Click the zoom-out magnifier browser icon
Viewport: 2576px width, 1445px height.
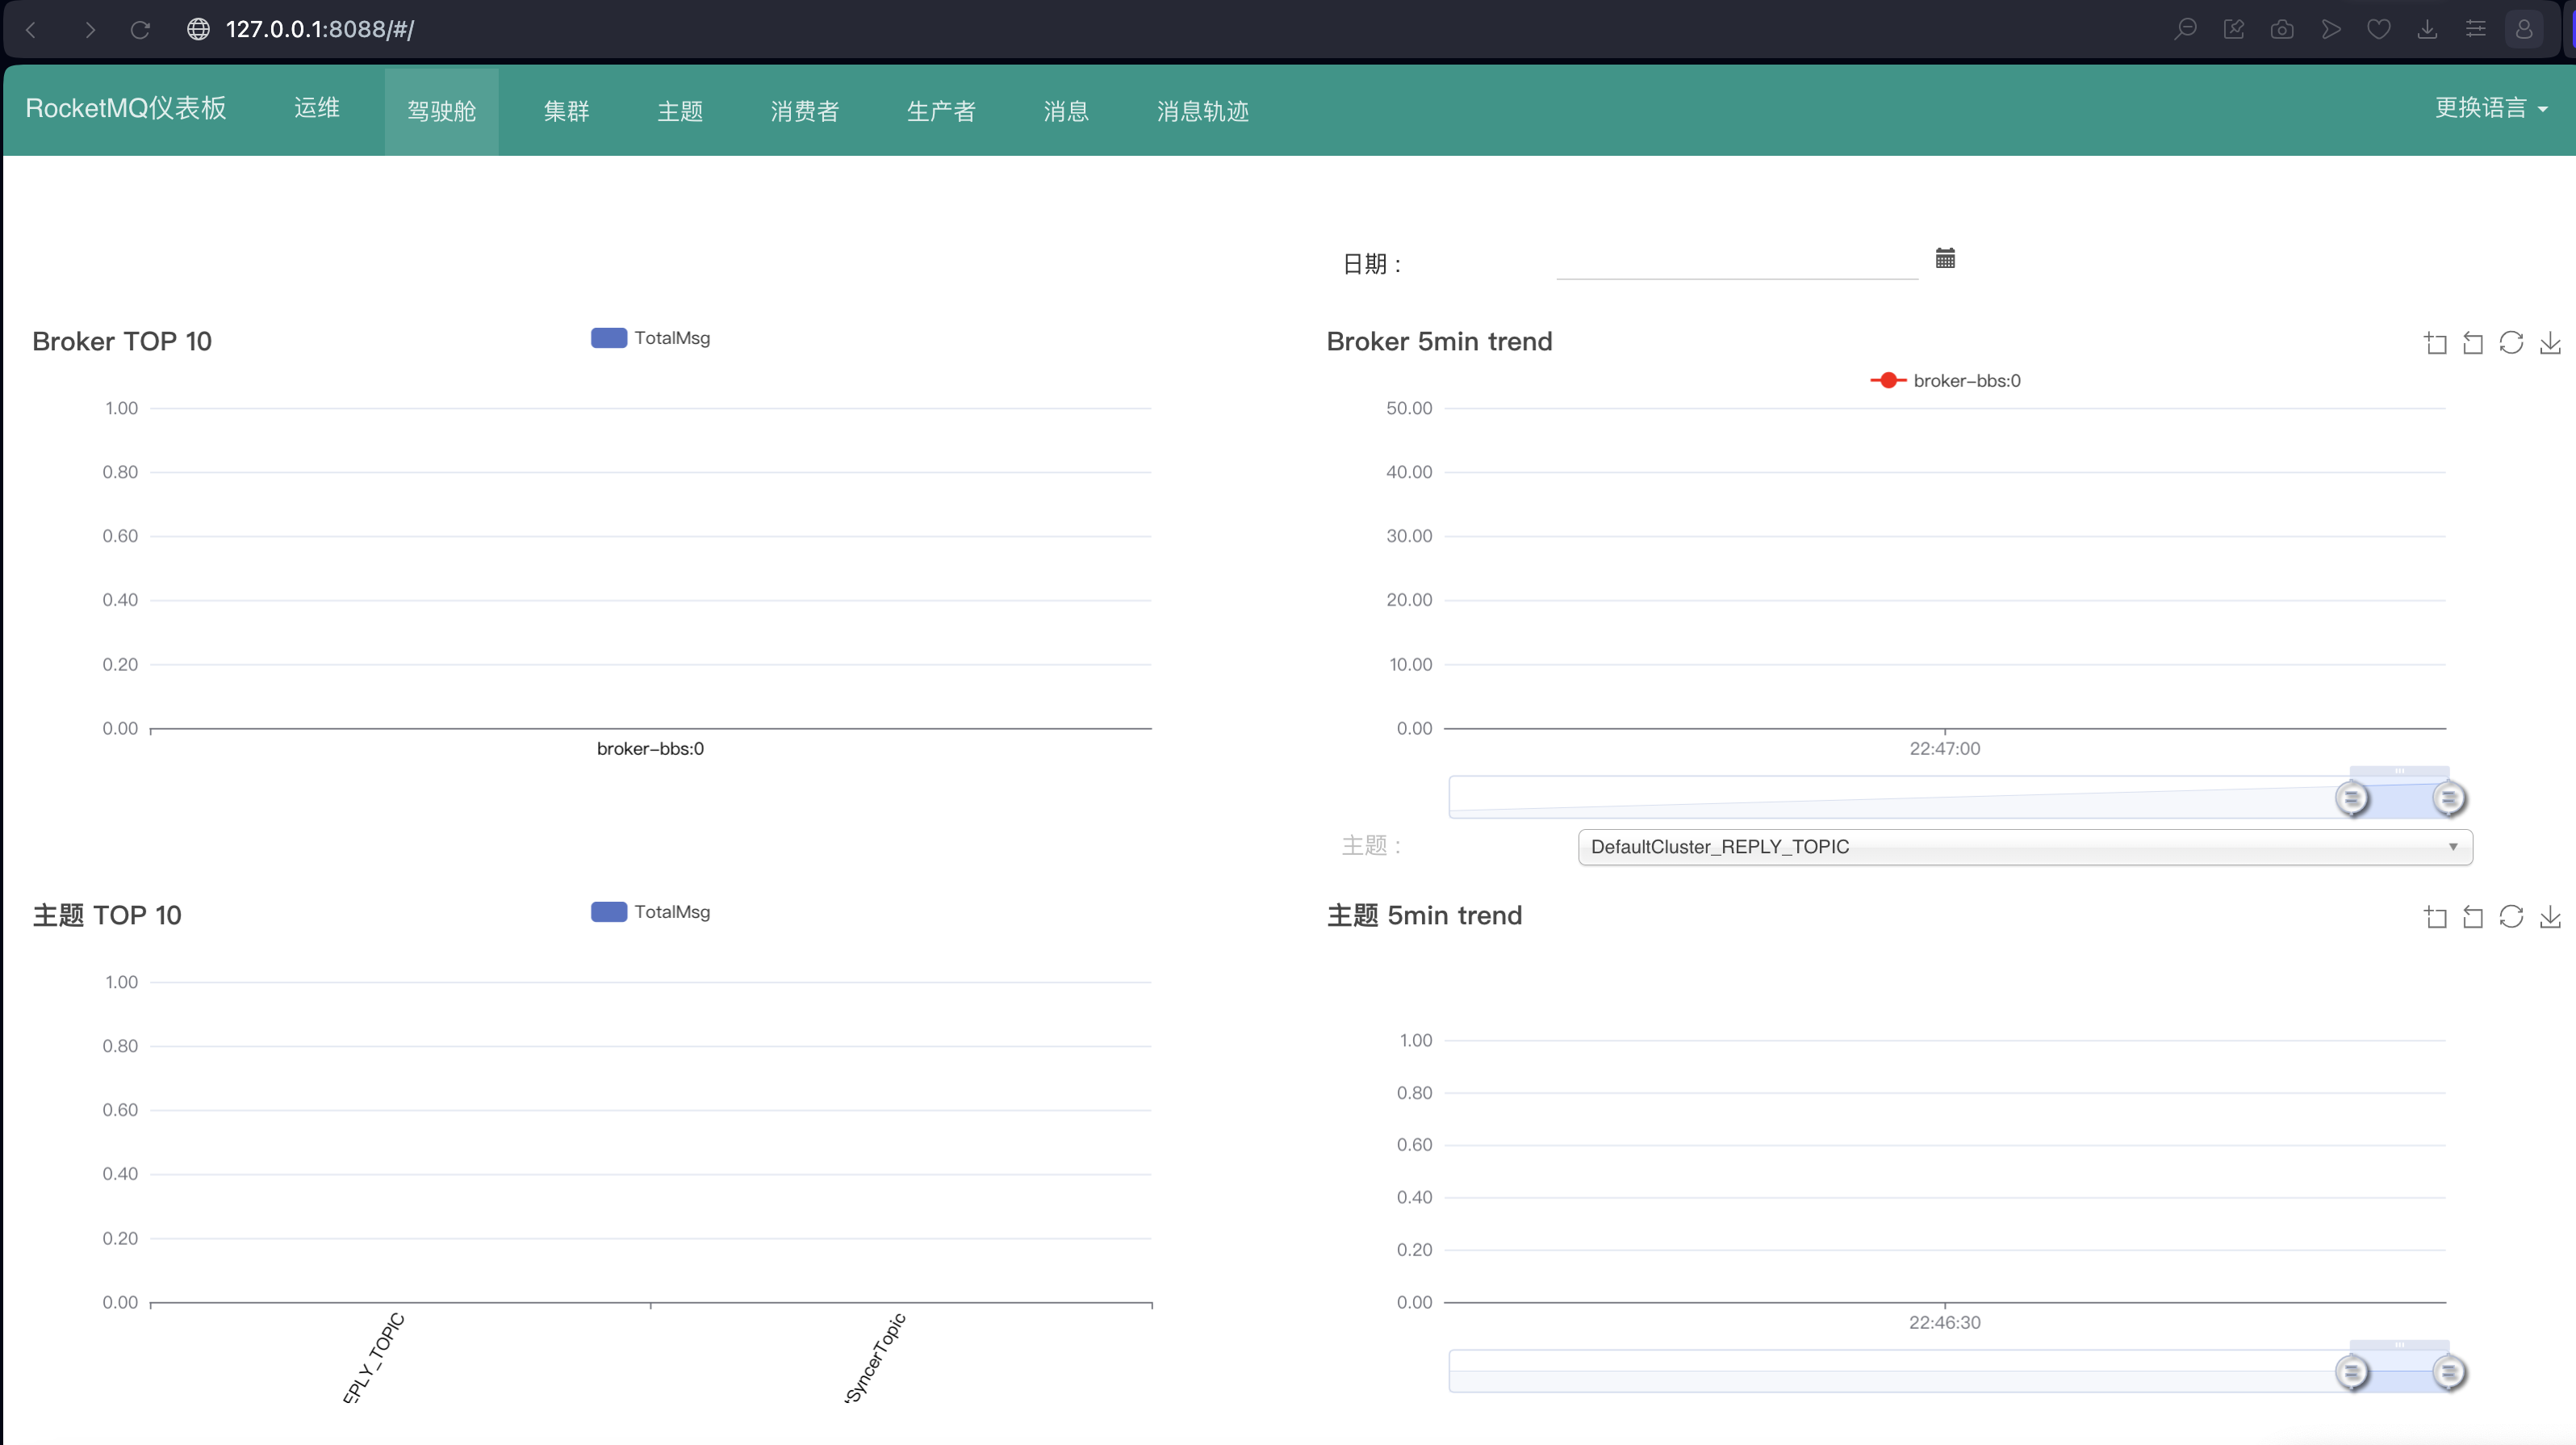[x=2185, y=29]
